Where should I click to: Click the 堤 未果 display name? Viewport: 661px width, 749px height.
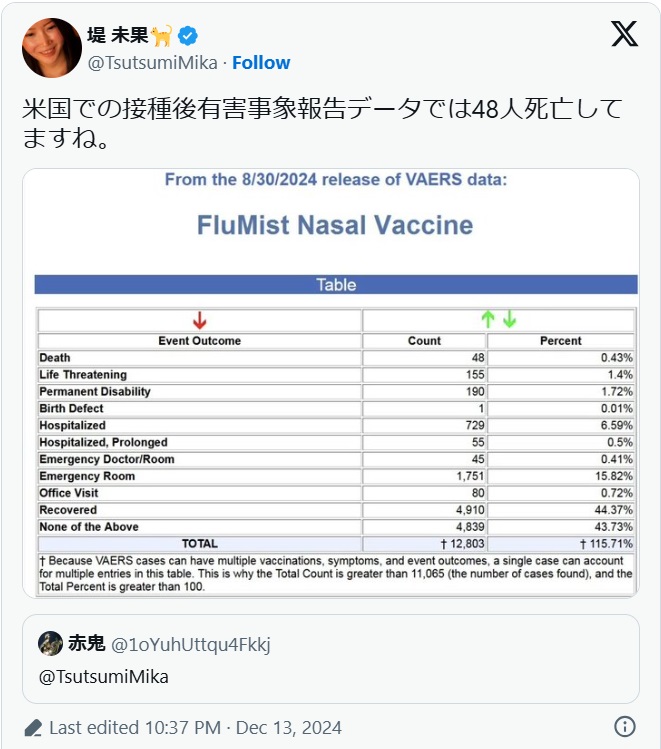point(118,36)
